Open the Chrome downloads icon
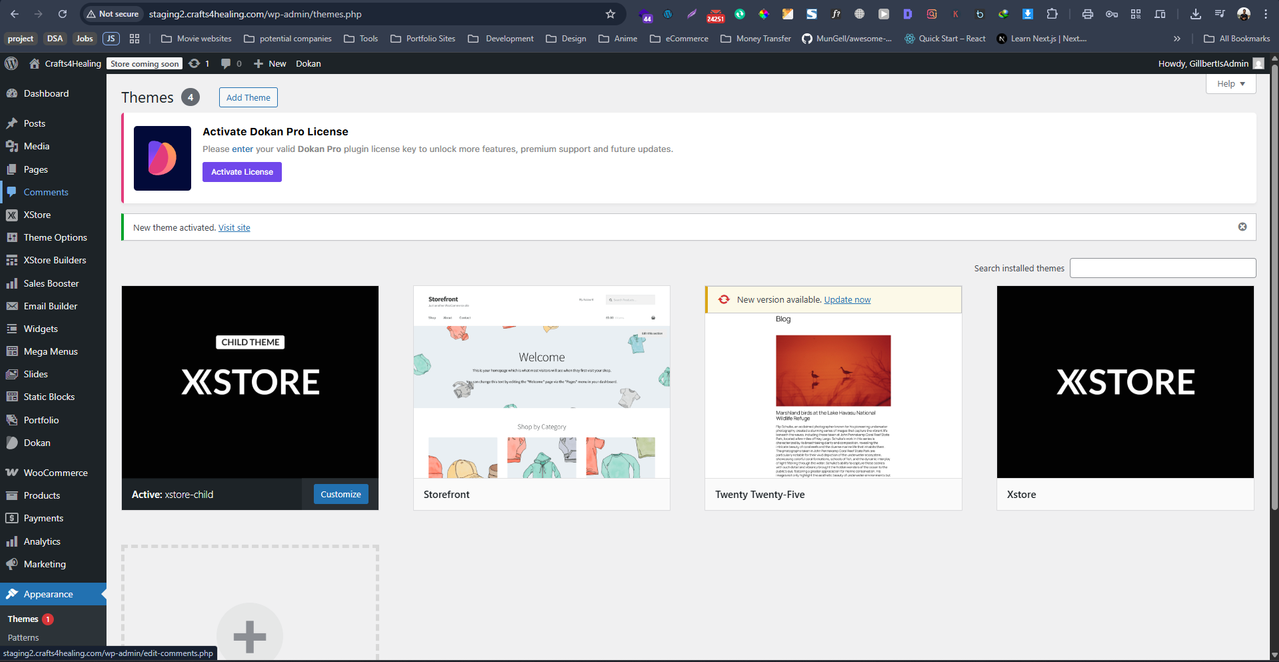This screenshot has height=662, width=1279. (1196, 14)
